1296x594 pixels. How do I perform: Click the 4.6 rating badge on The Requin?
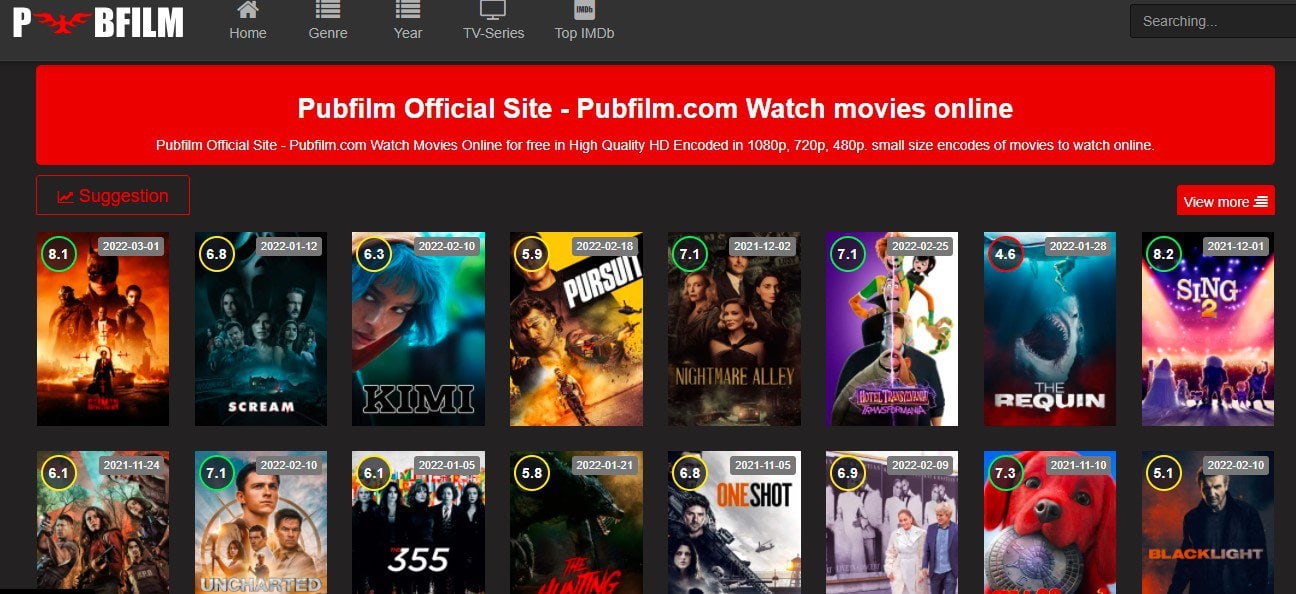tap(1005, 255)
